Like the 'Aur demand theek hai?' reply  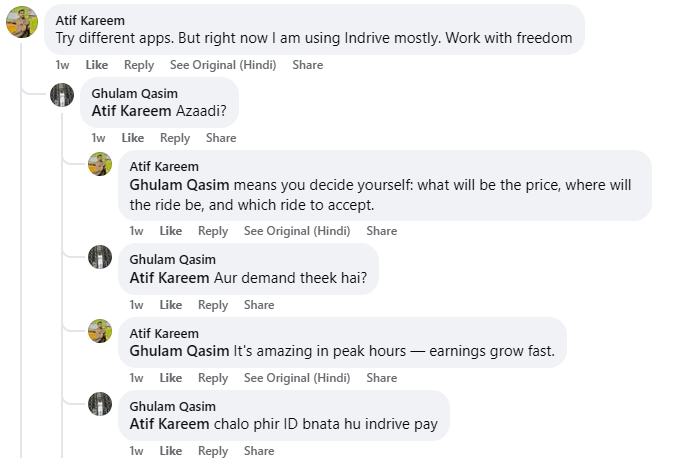tap(171, 305)
